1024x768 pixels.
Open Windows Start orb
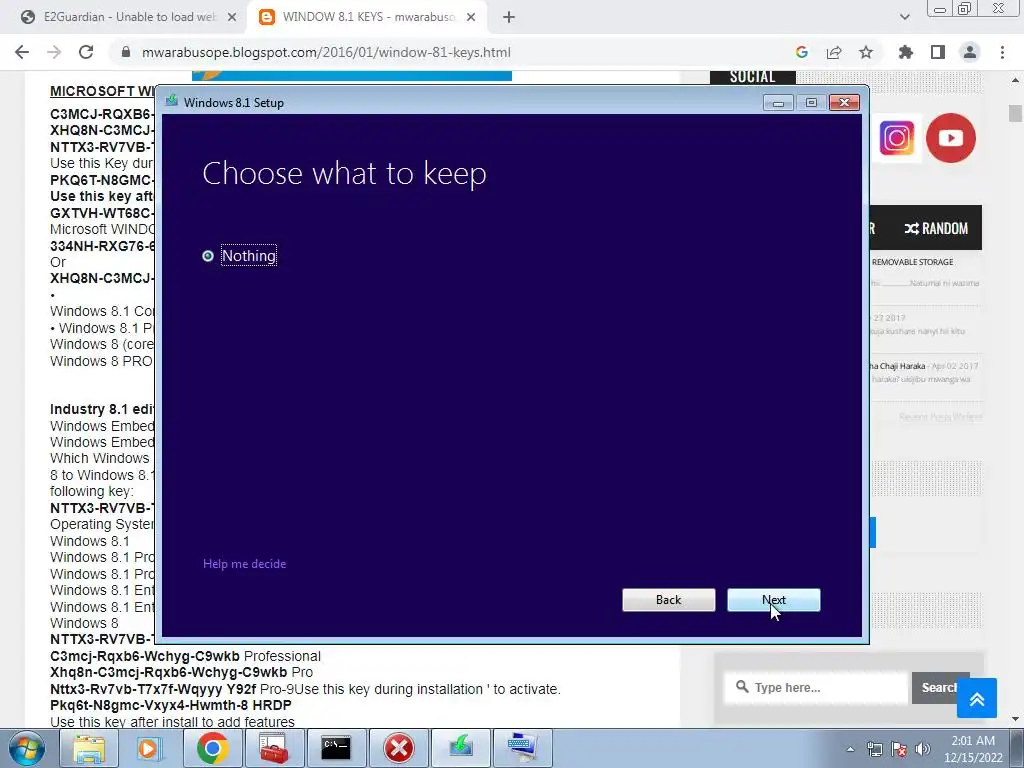pyautogui.click(x=25, y=748)
